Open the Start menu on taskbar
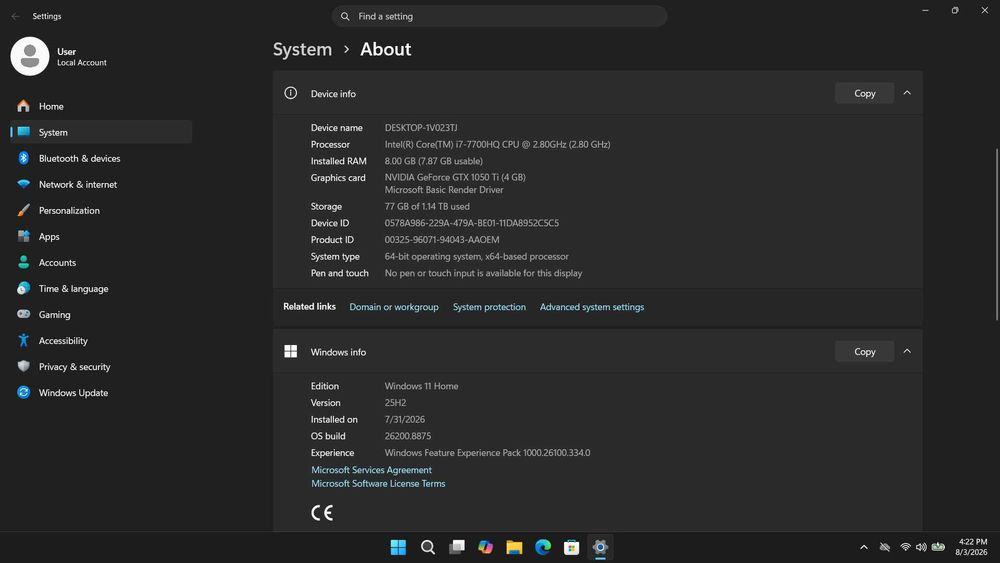Viewport: 1000px width, 563px height. click(x=398, y=547)
